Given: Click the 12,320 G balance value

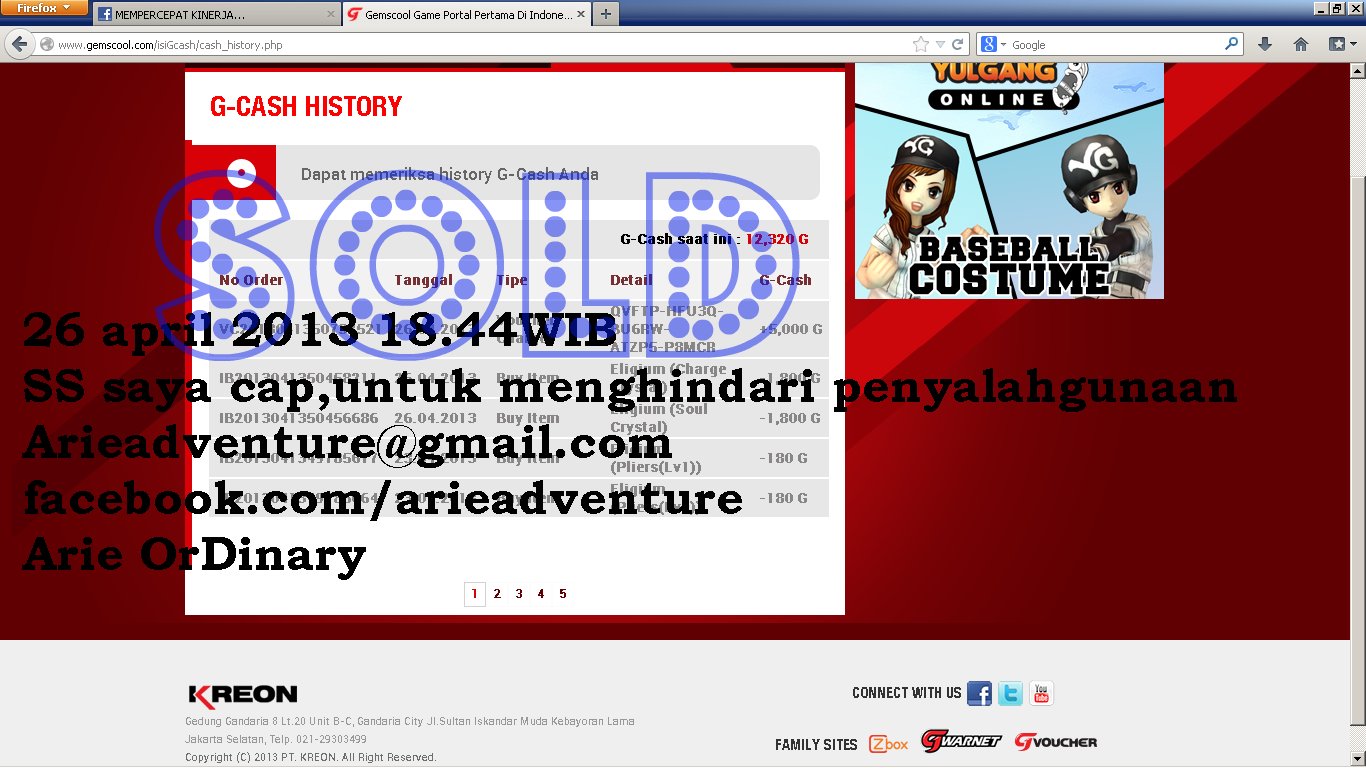Looking at the screenshot, I should 777,239.
